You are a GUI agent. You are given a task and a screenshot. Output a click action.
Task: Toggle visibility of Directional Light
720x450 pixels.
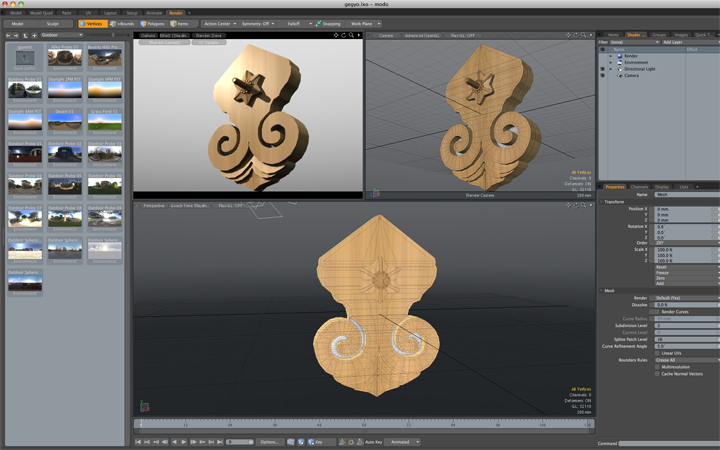click(602, 69)
